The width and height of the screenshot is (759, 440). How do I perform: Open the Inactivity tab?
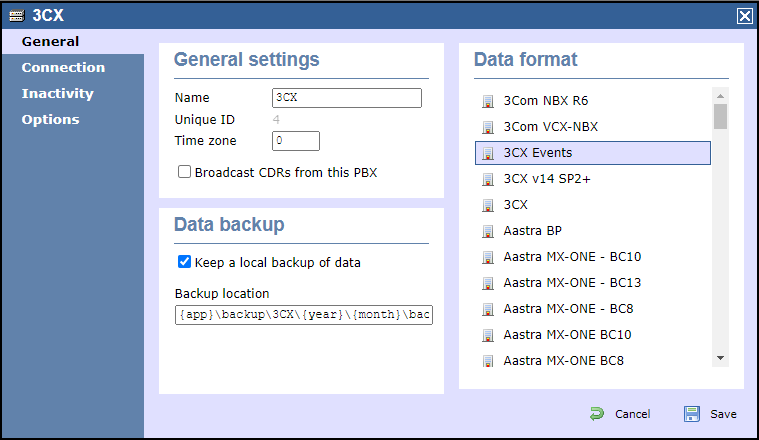point(58,93)
